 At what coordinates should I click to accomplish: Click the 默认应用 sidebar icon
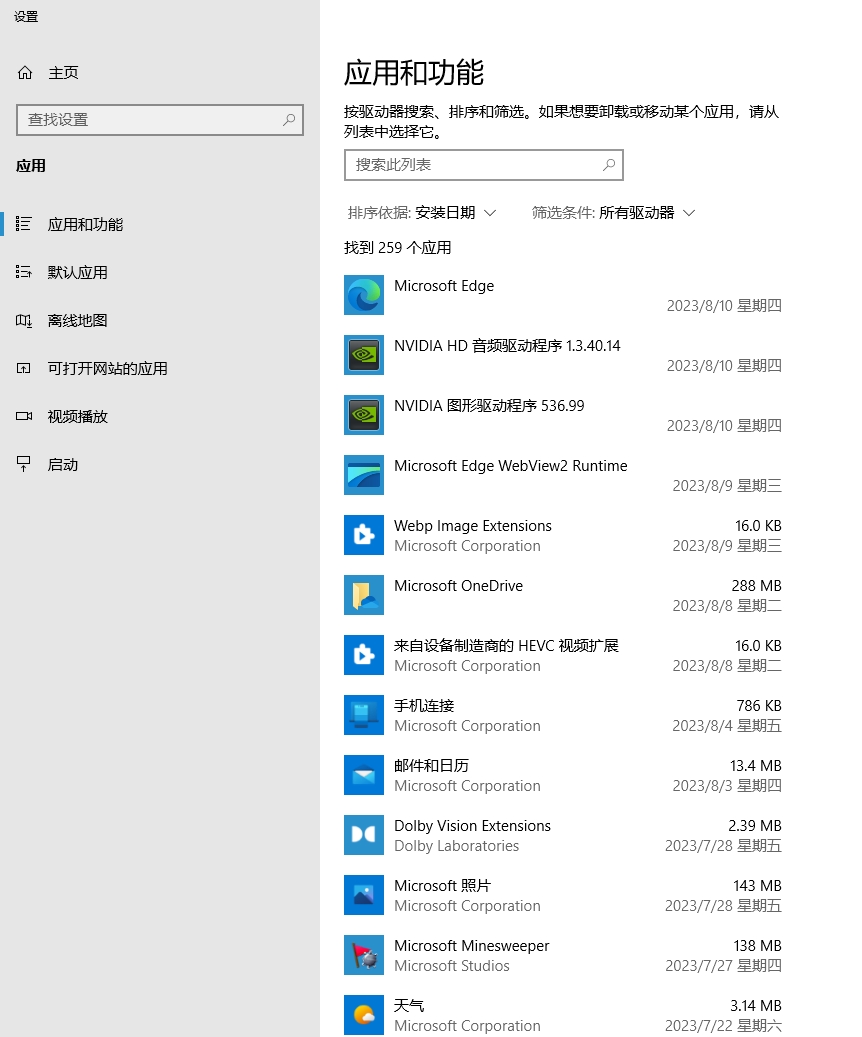tap(24, 272)
